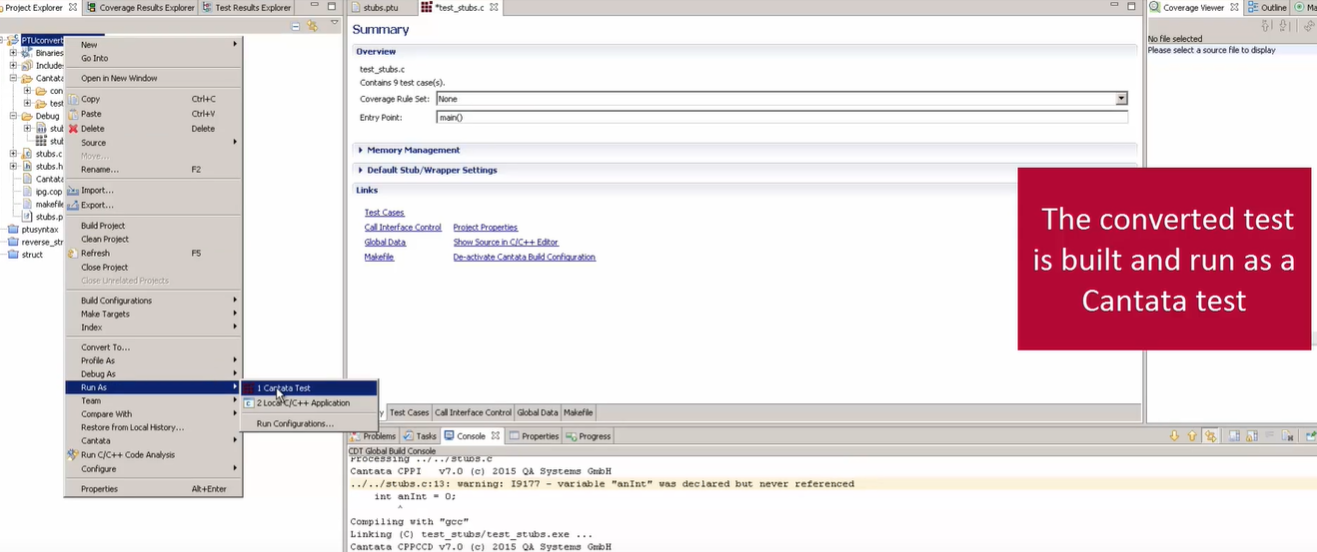Switch to the stubs.ptu editor tab
Image resolution: width=1317 pixels, height=552 pixels.
pyautogui.click(x=381, y=7)
